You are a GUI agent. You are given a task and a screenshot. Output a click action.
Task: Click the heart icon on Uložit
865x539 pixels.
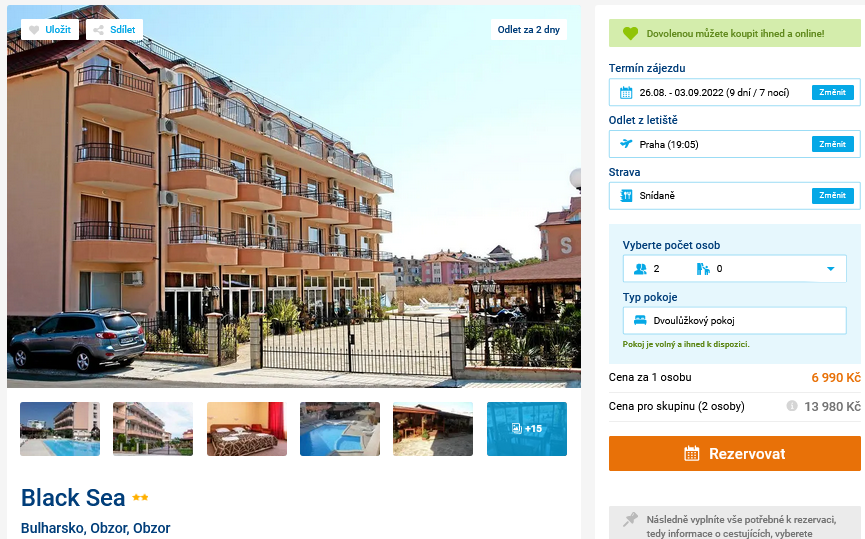tap(34, 30)
